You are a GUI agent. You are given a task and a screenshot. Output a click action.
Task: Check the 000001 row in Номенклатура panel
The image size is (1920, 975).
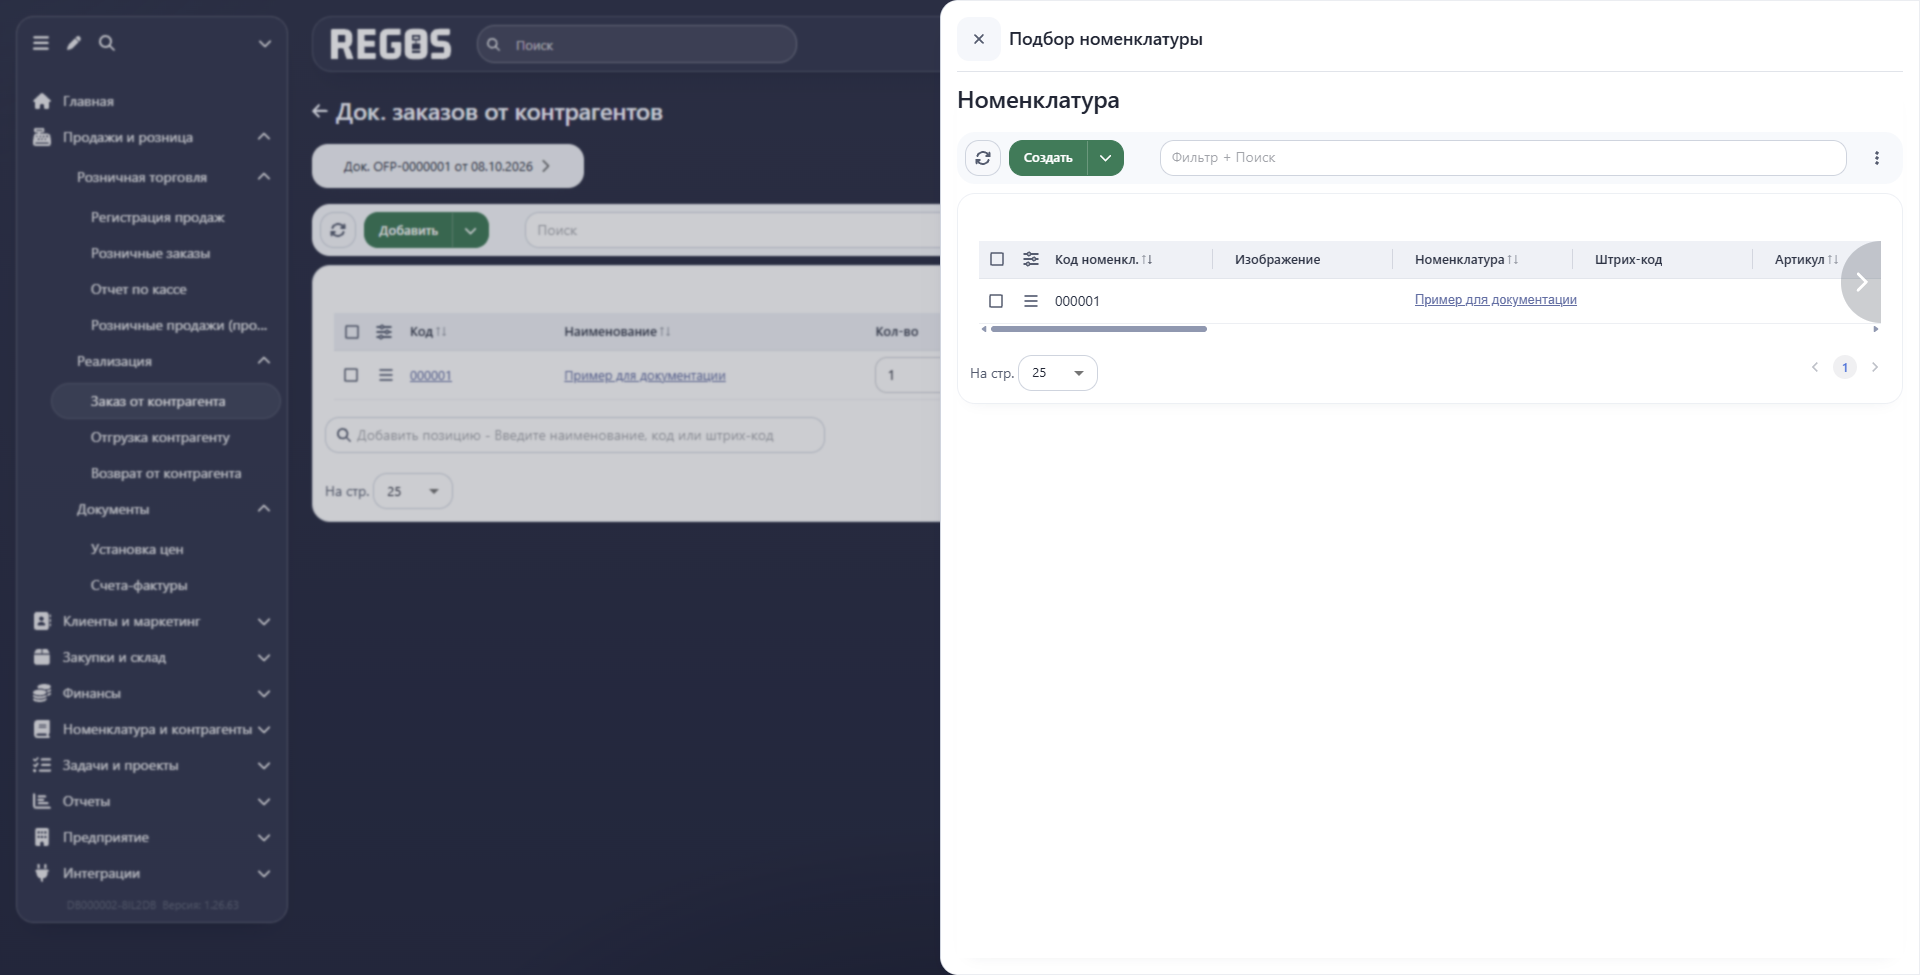[996, 301]
